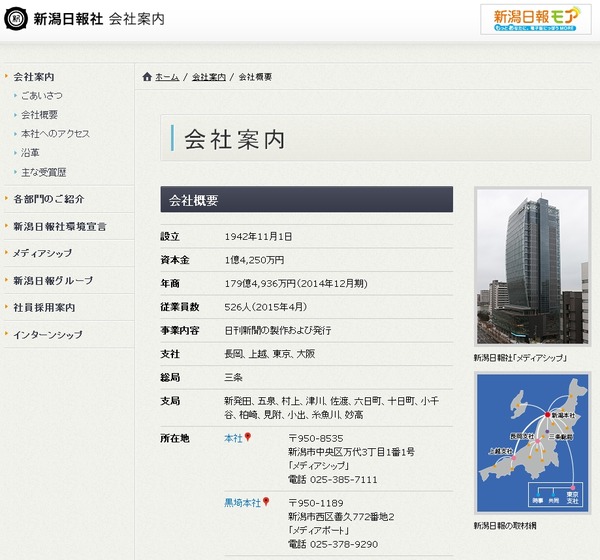Click the branch offices text 長岡、上越、東京、大阪
This screenshot has width=600, height=560.
270,354
